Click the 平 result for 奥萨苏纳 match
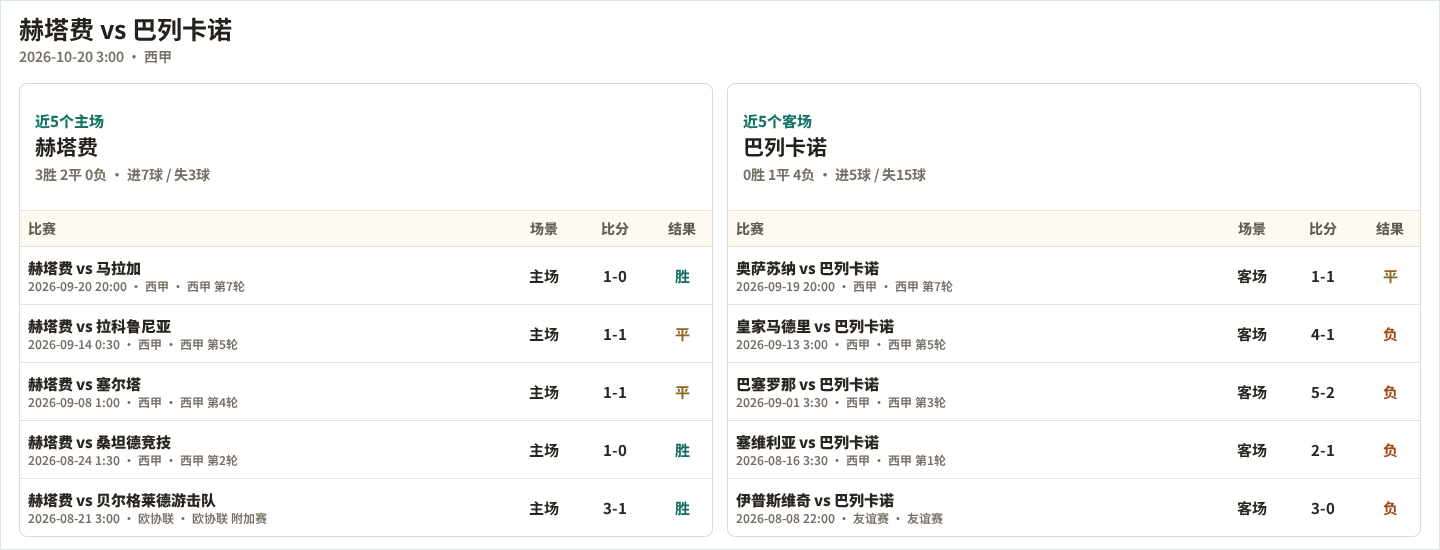This screenshot has height=550, width=1440. [1390, 276]
